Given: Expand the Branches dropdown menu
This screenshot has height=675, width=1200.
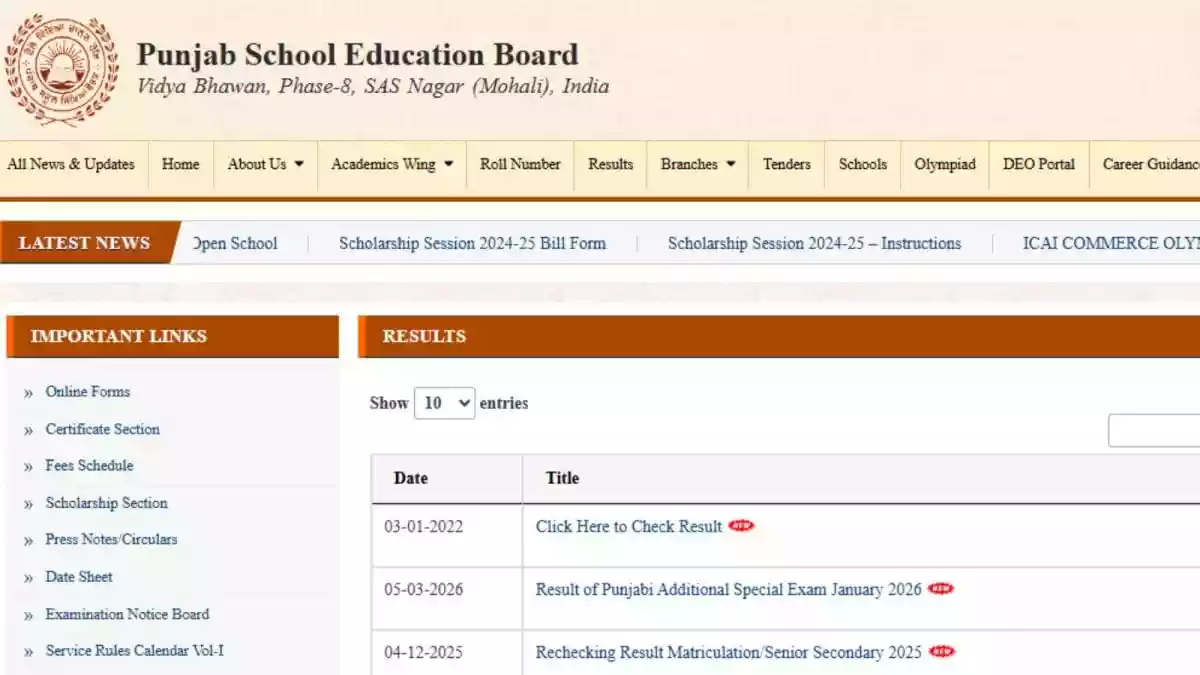Looking at the screenshot, I should (697, 164).
